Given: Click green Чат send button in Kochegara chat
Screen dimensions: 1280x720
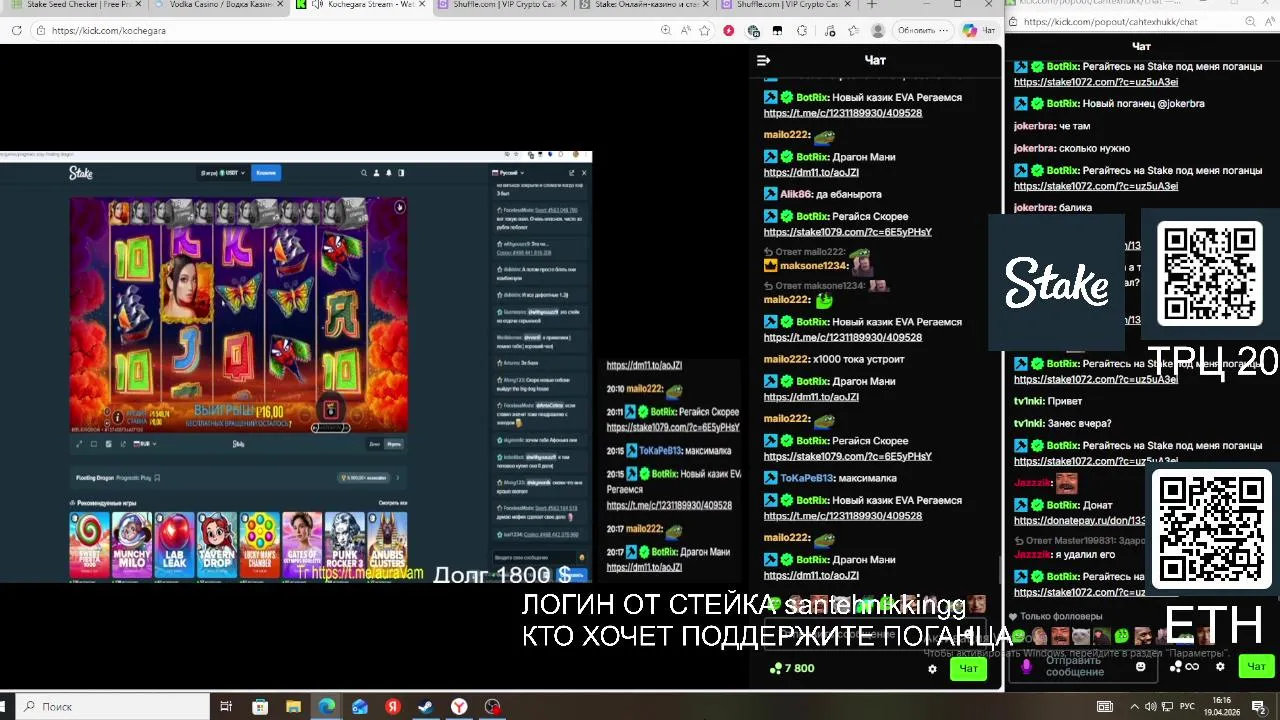Looking at the screenshot, I should (x=968, y=669).
